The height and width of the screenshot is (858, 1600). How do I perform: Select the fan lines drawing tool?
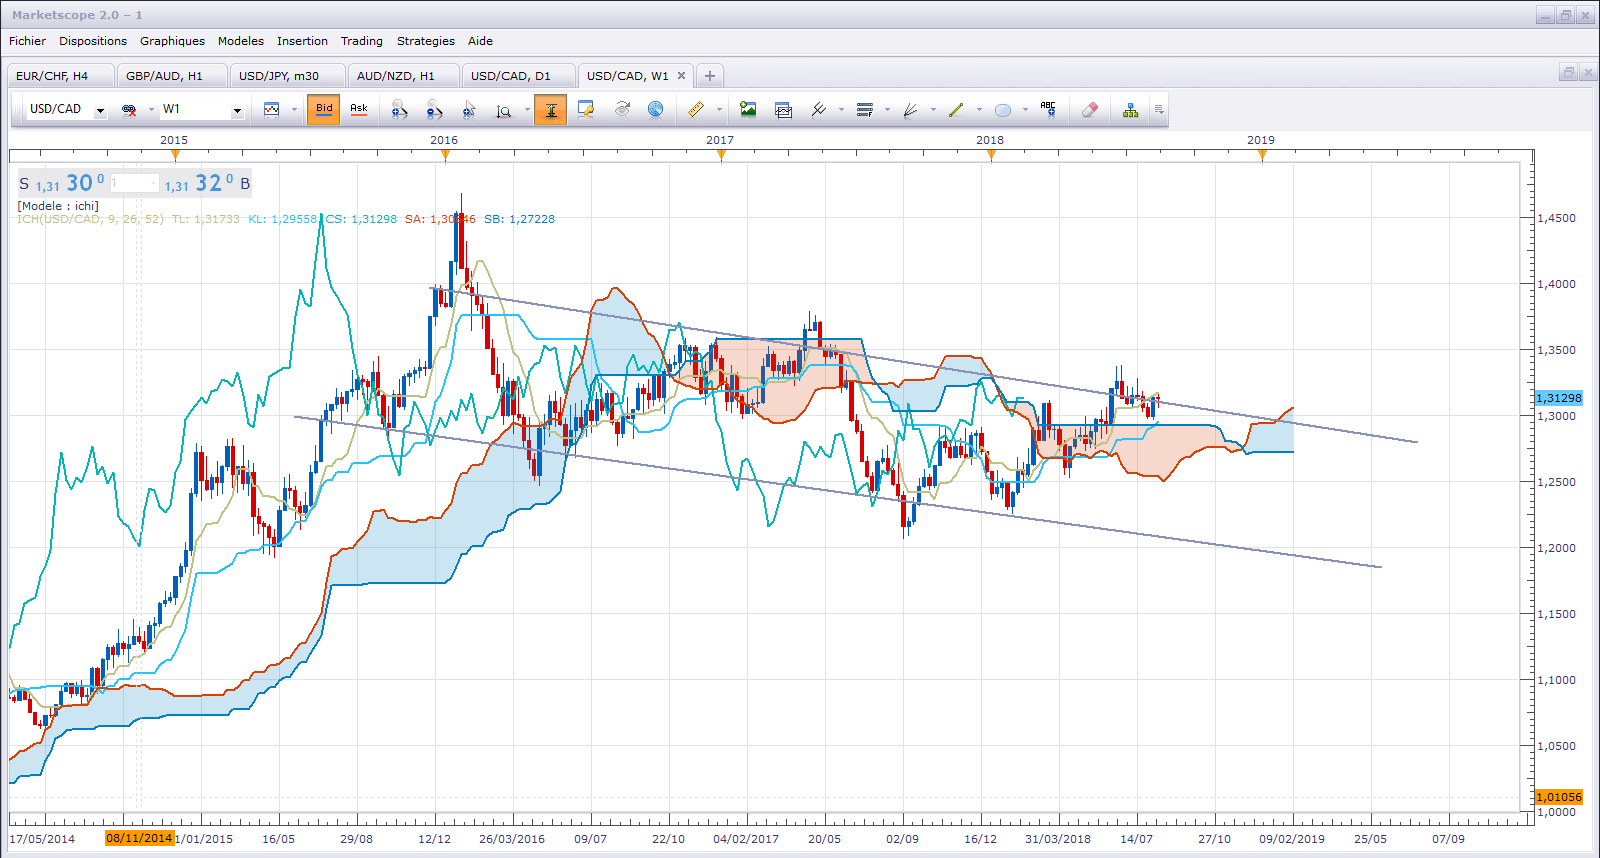911,110
